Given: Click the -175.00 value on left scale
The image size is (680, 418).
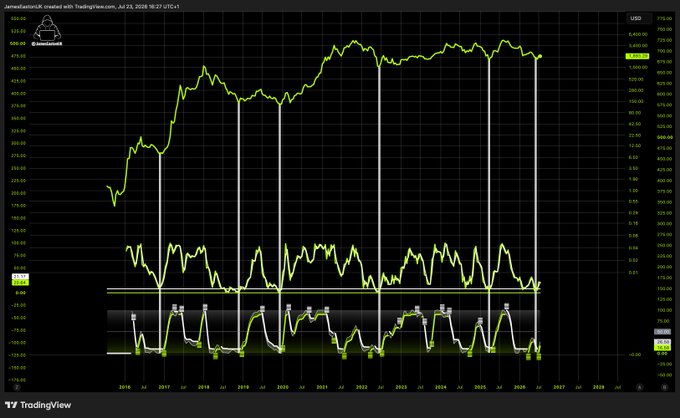Looking at the screenshot, I should click(17, 380).
